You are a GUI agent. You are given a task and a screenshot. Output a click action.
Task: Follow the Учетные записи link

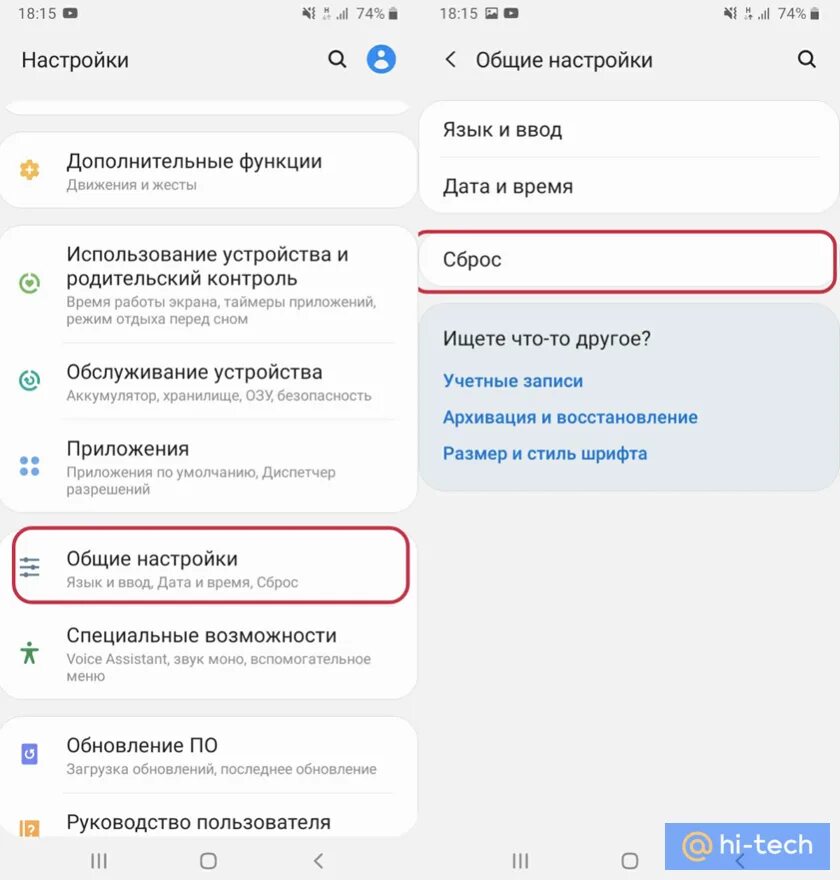coord(513,381)
